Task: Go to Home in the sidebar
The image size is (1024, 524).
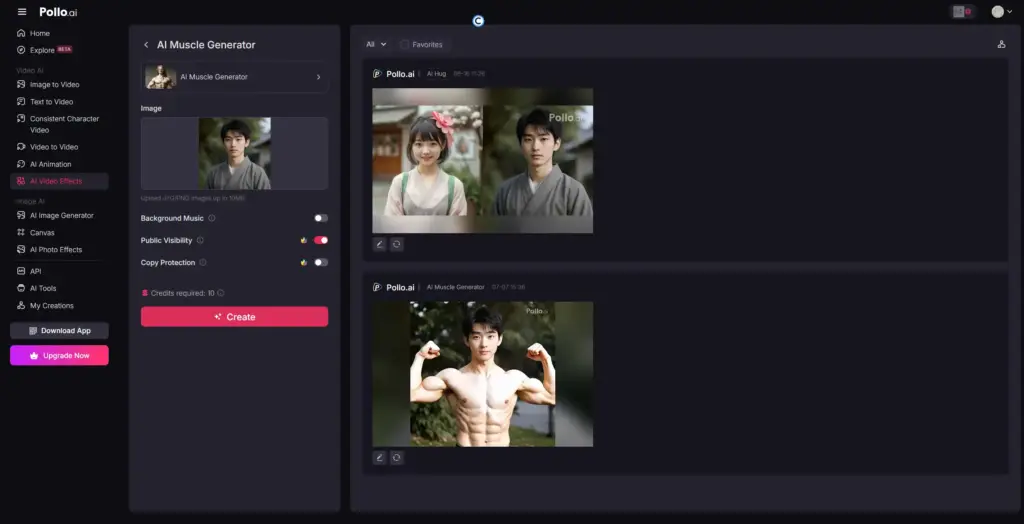Action: pos(39,33)
